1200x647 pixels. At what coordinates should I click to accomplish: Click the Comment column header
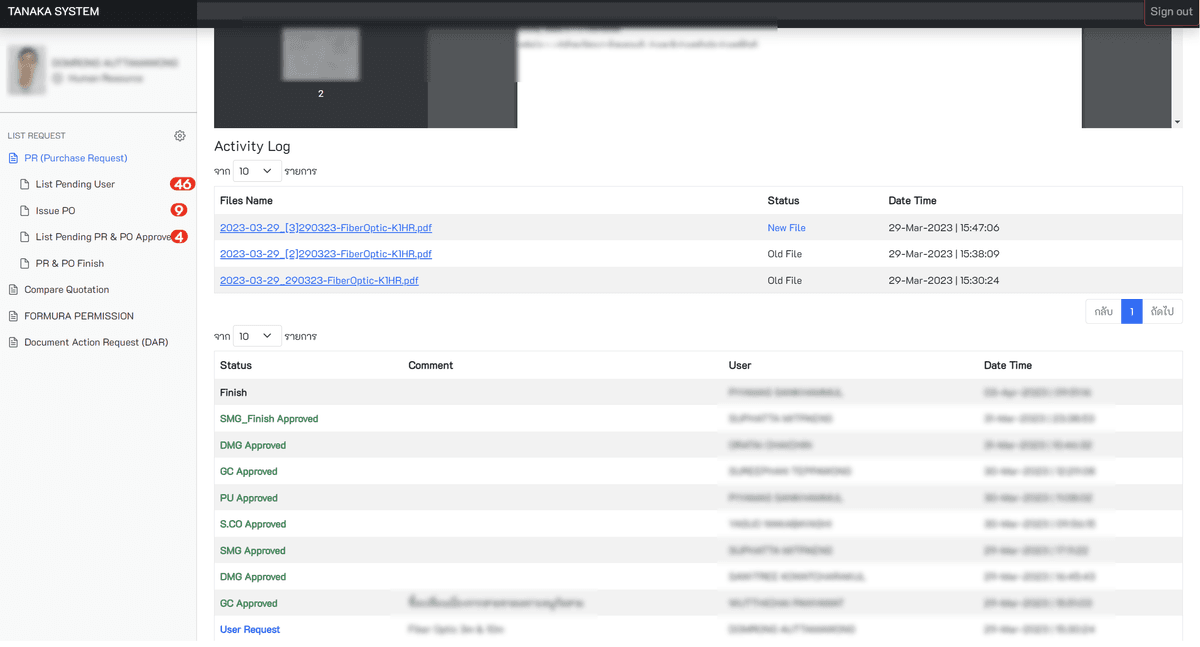point(431,366)
